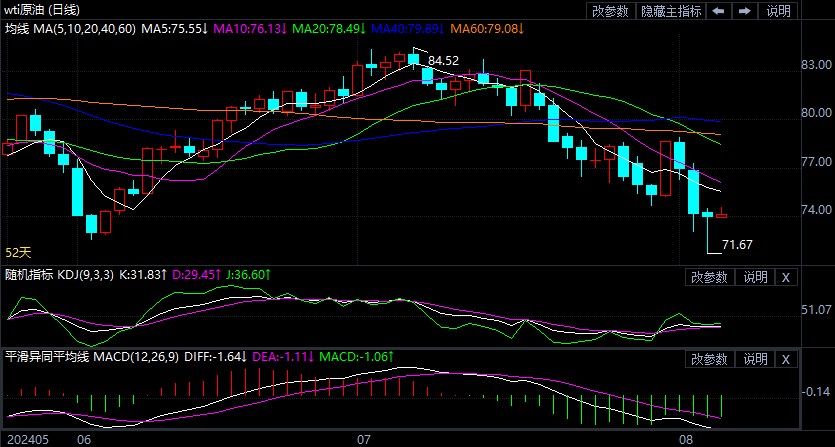Click the 80.00 price axis label
This screenshot has width=835, height=447.
[816, 113]
